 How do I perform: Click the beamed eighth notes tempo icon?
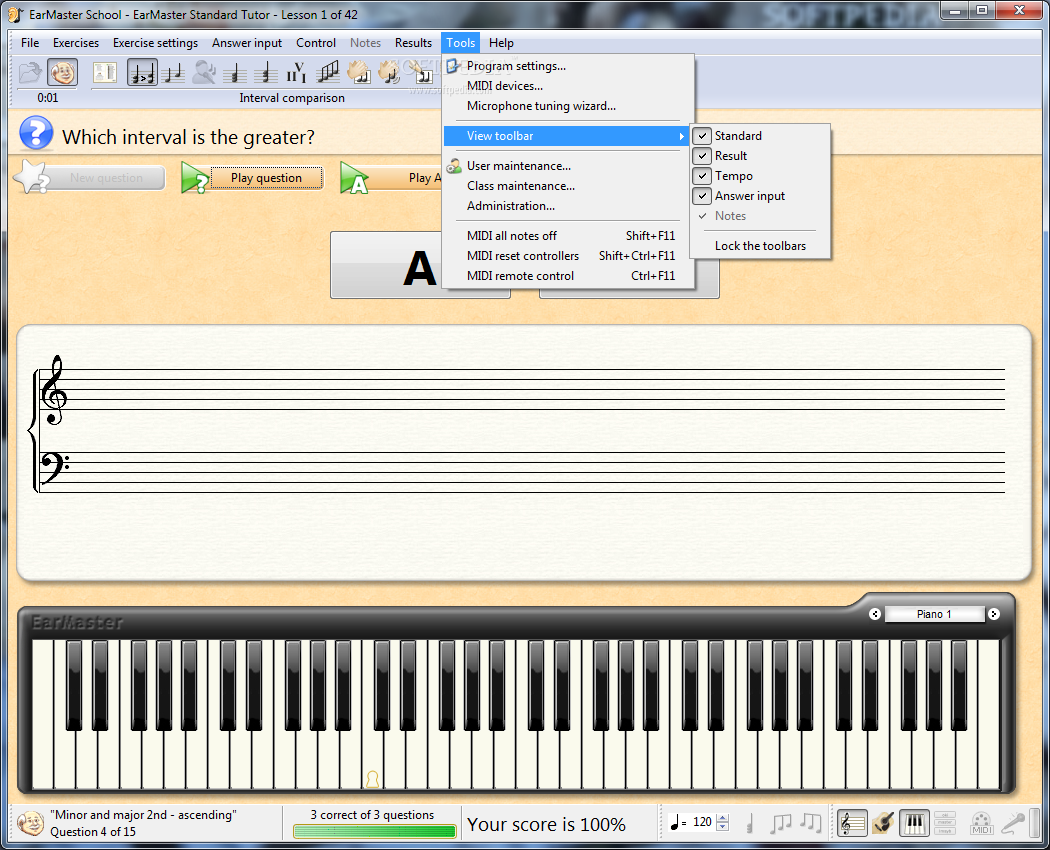[x=781, y=823]
